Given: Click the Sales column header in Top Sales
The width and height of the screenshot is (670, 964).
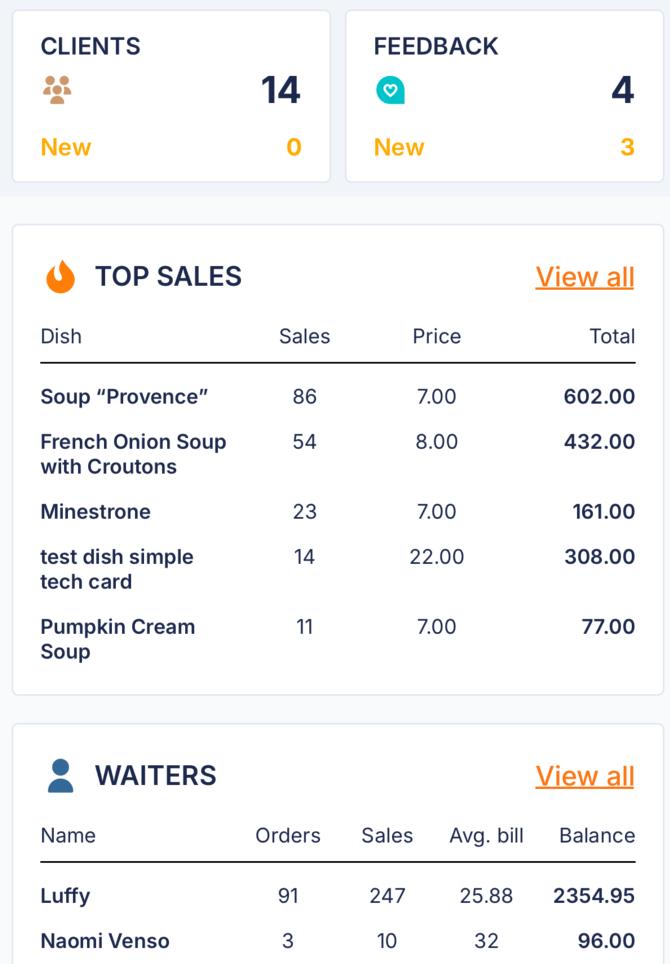Looking at the screenshot, I should 304,337.
